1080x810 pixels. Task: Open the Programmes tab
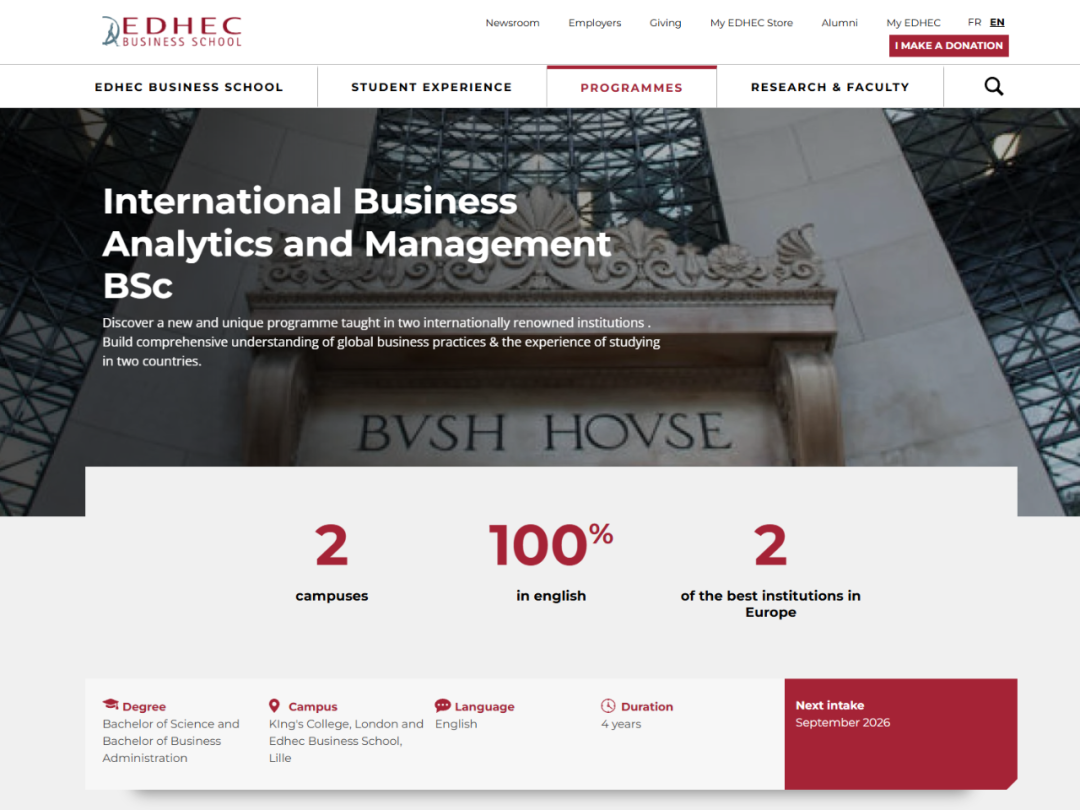(631, 88)
